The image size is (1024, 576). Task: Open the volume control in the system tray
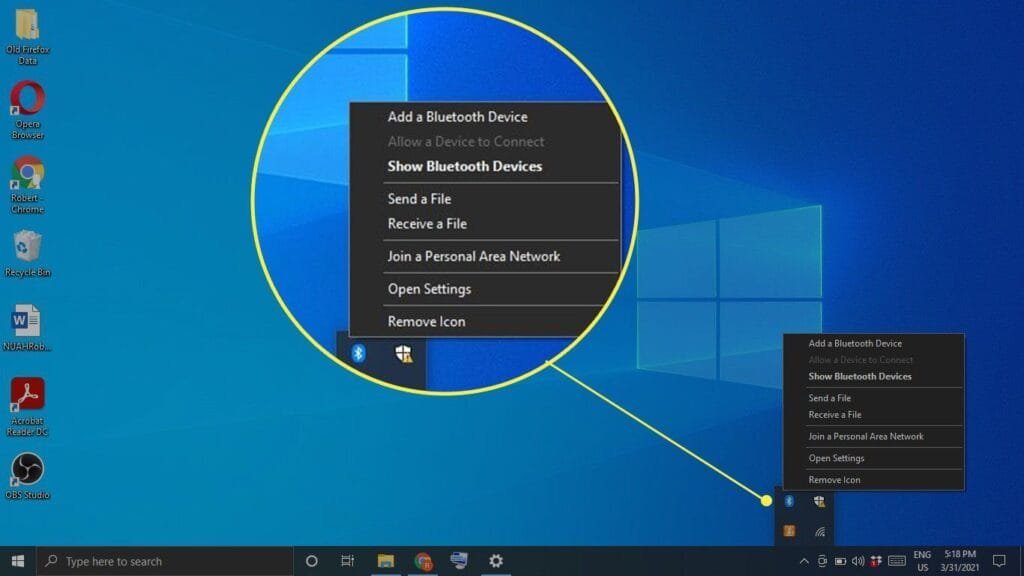point(857,561)
